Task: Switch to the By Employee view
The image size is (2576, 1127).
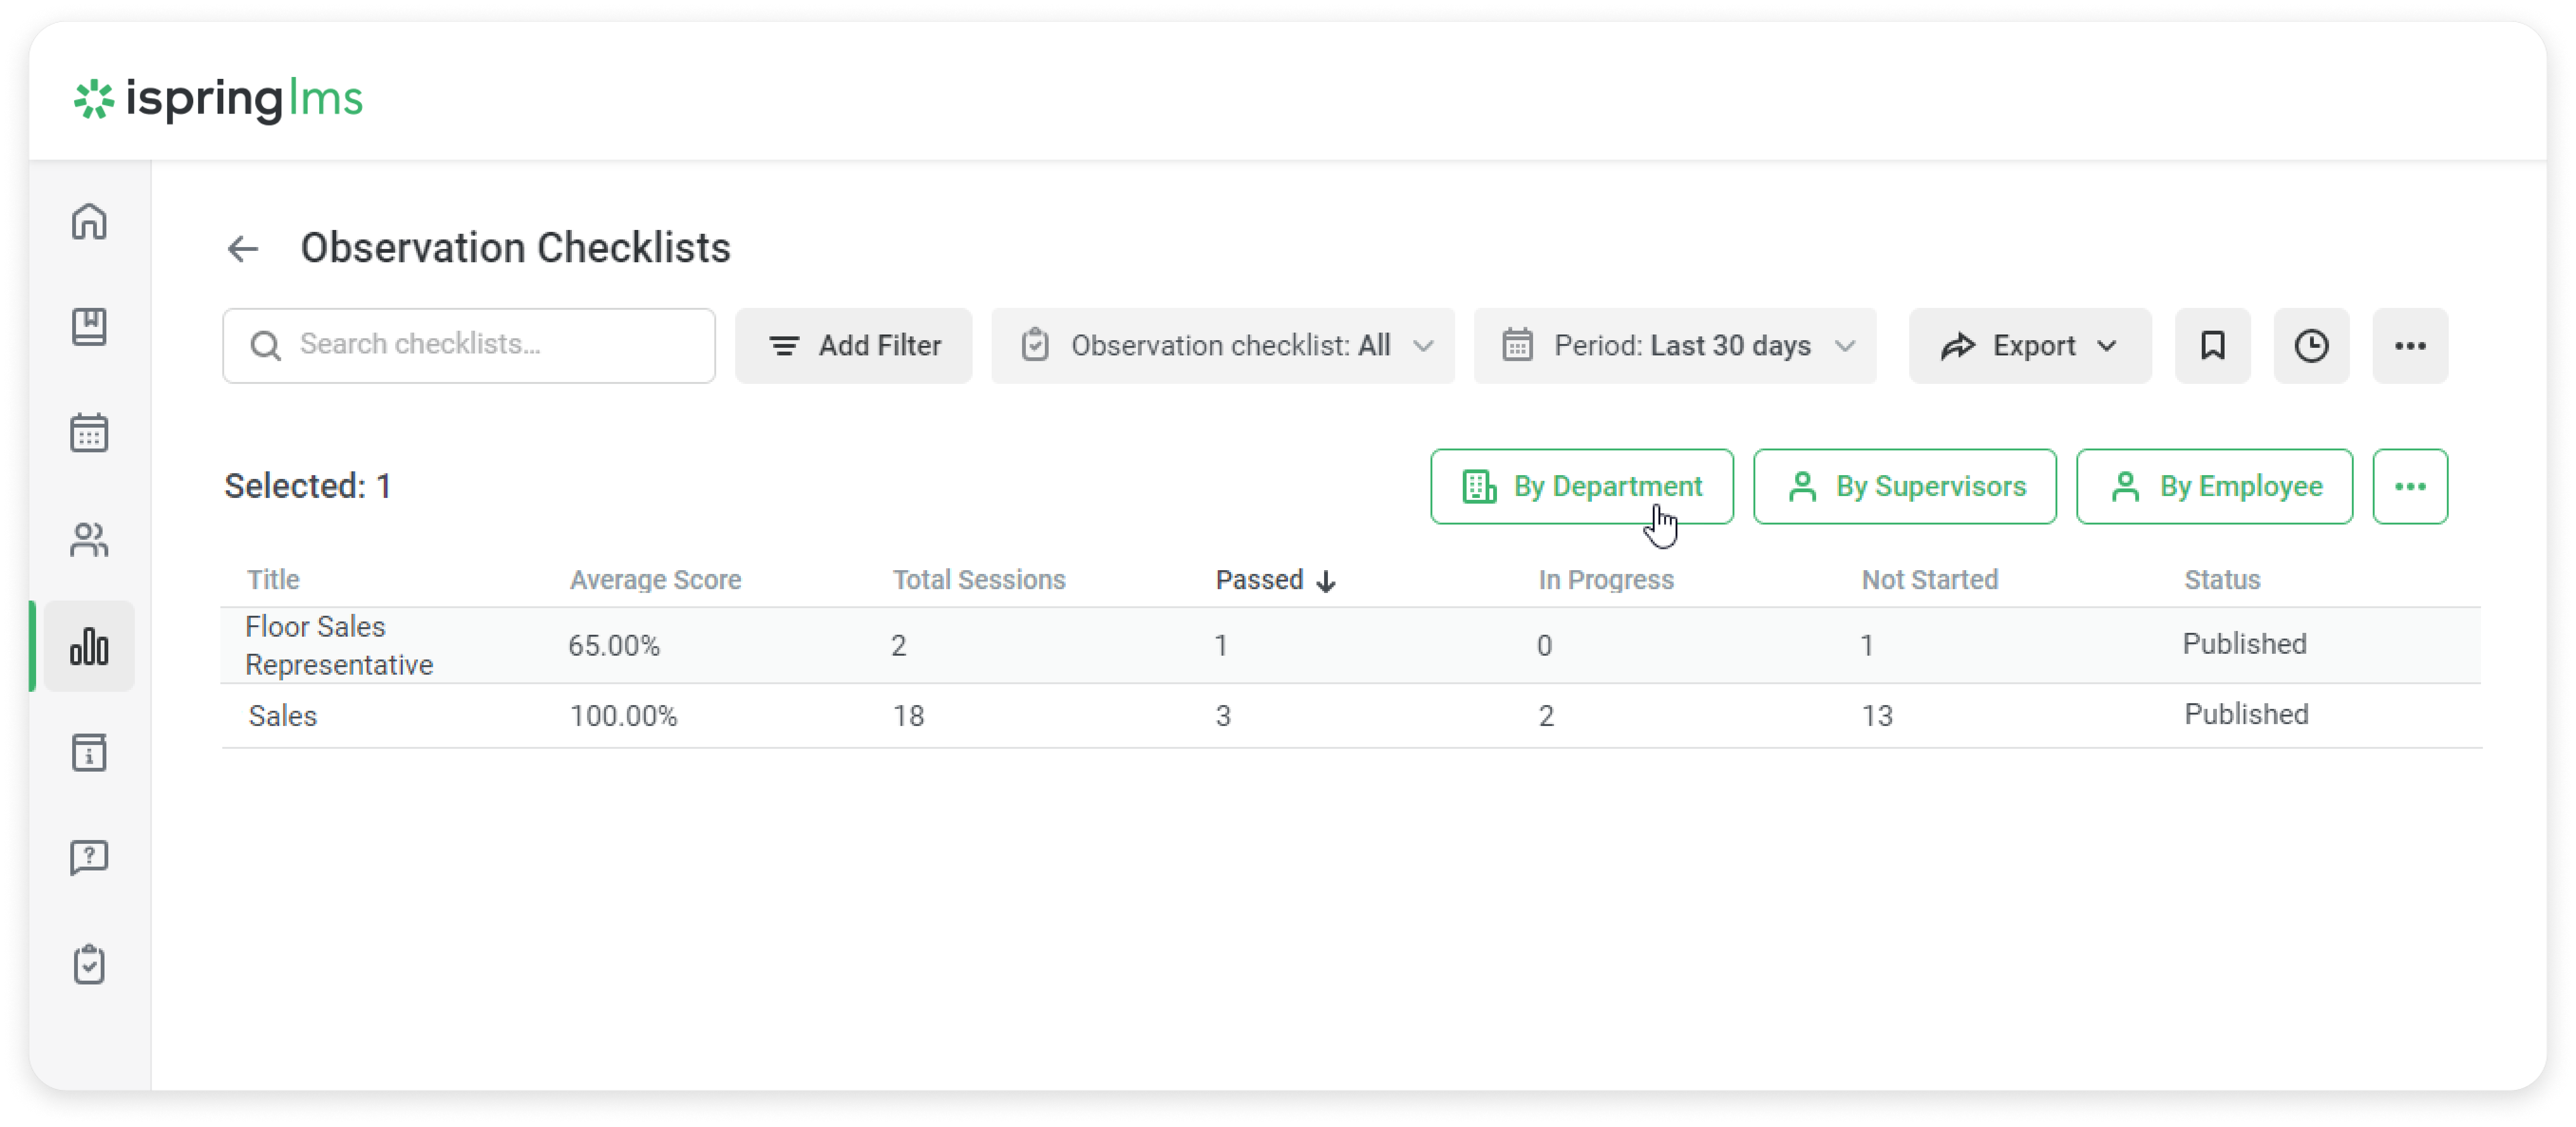Action: 2214,486
